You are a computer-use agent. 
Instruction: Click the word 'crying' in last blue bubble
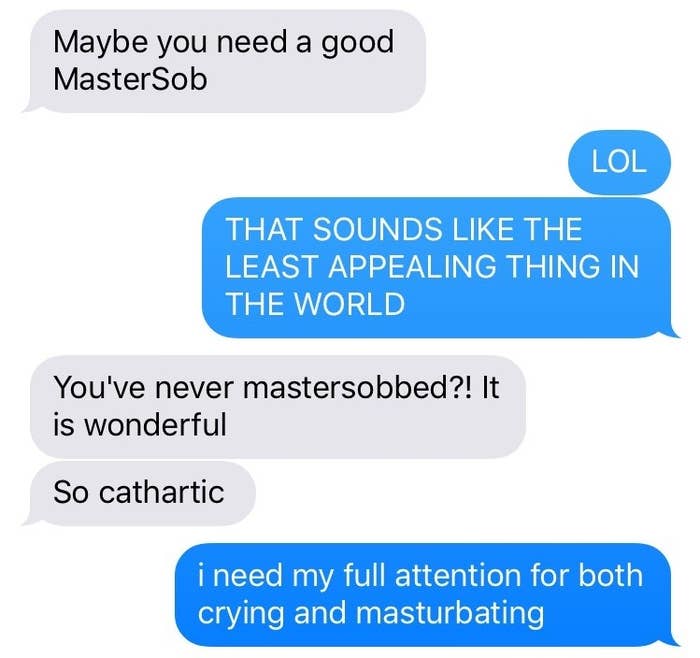click(x=241, y=613)
